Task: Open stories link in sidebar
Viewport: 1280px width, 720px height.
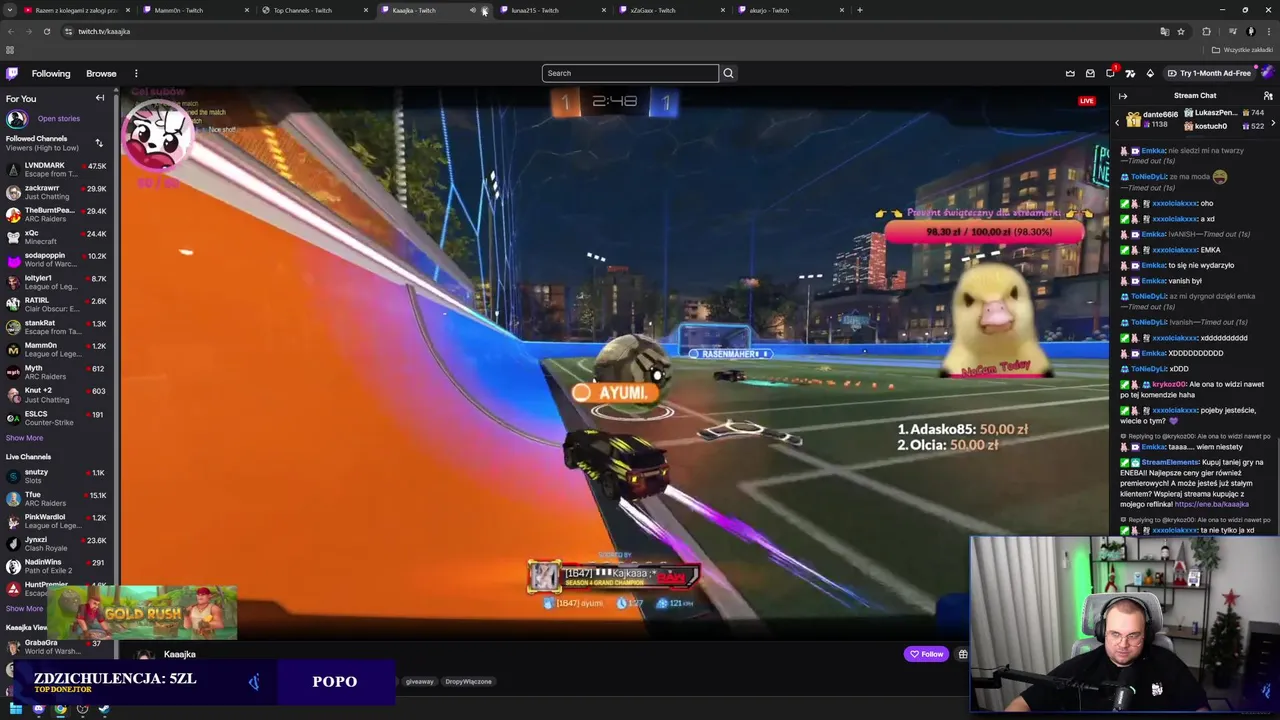Action: pyautogui.click(x=58, y=119)
